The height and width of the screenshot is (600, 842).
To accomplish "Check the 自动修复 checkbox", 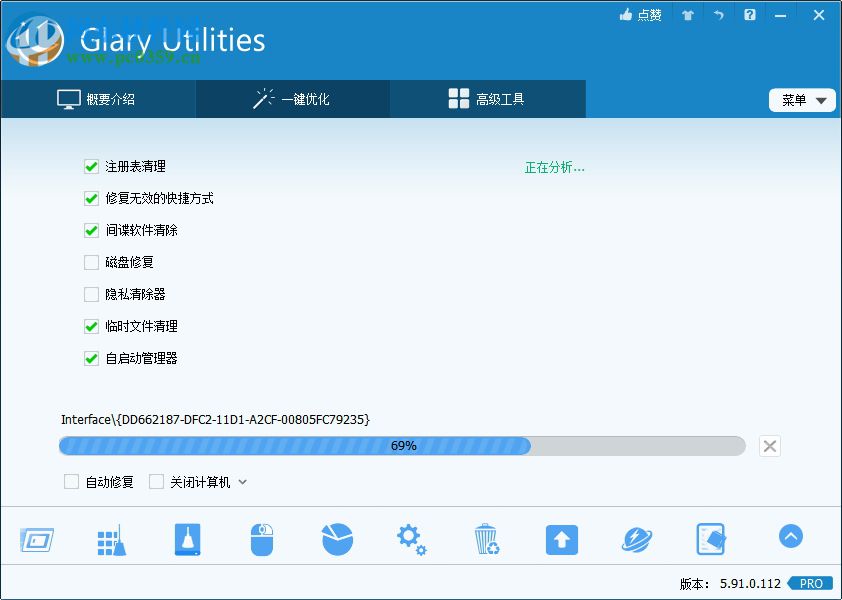I will [x=71, y=481].
